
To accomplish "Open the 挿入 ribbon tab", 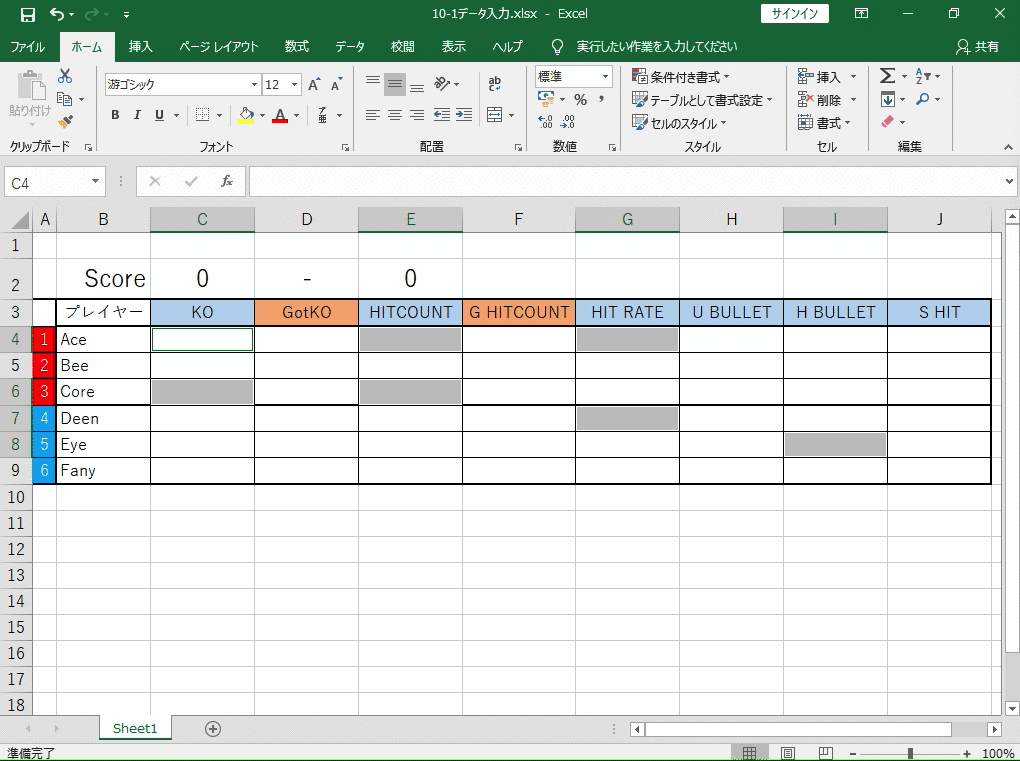I will tap(141, 47).
